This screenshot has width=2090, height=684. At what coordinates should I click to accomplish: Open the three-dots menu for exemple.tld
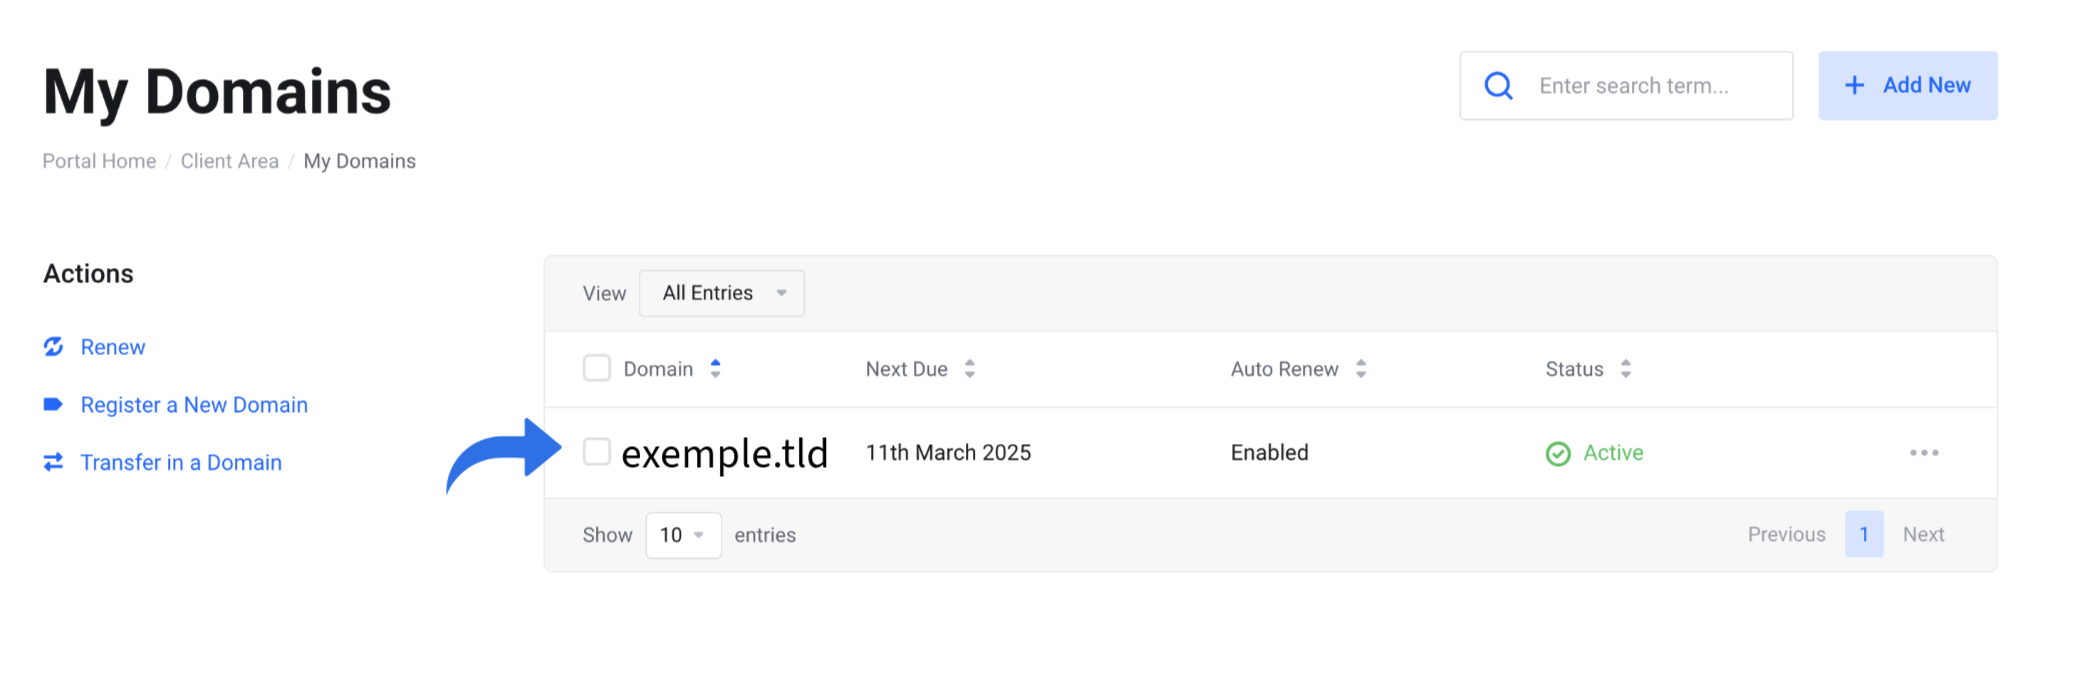pos(1924,453)
